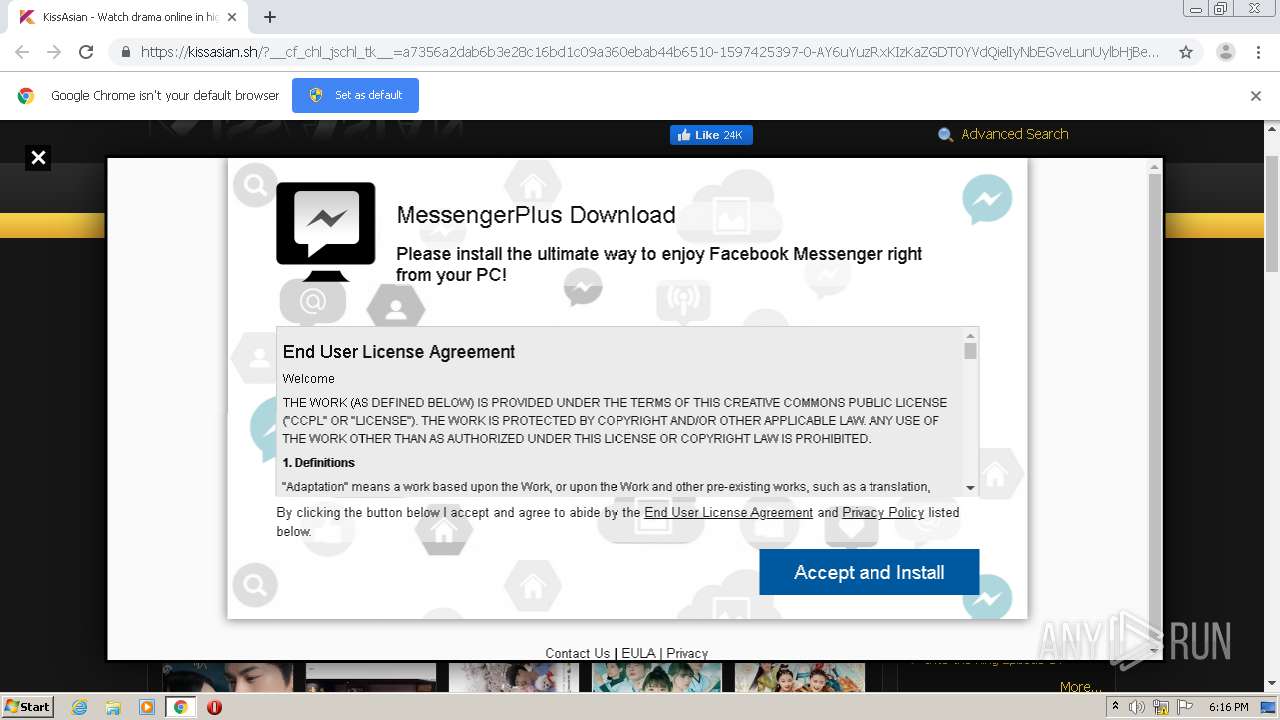Image resolution: width=1280 pixels, height=720 pixels.
Task: Click the 6:16 PM system clock
Action: (x=1229, y=707)
